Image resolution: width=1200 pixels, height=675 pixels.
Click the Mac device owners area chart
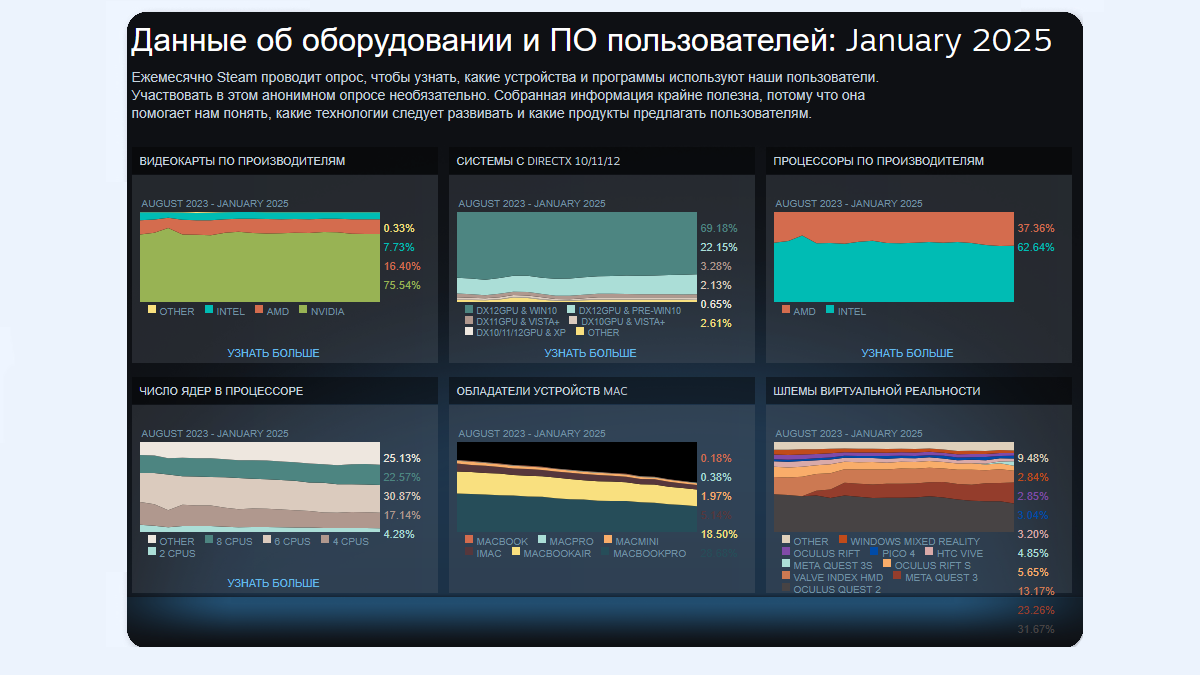pyautogui.click(x=577, y=487)
